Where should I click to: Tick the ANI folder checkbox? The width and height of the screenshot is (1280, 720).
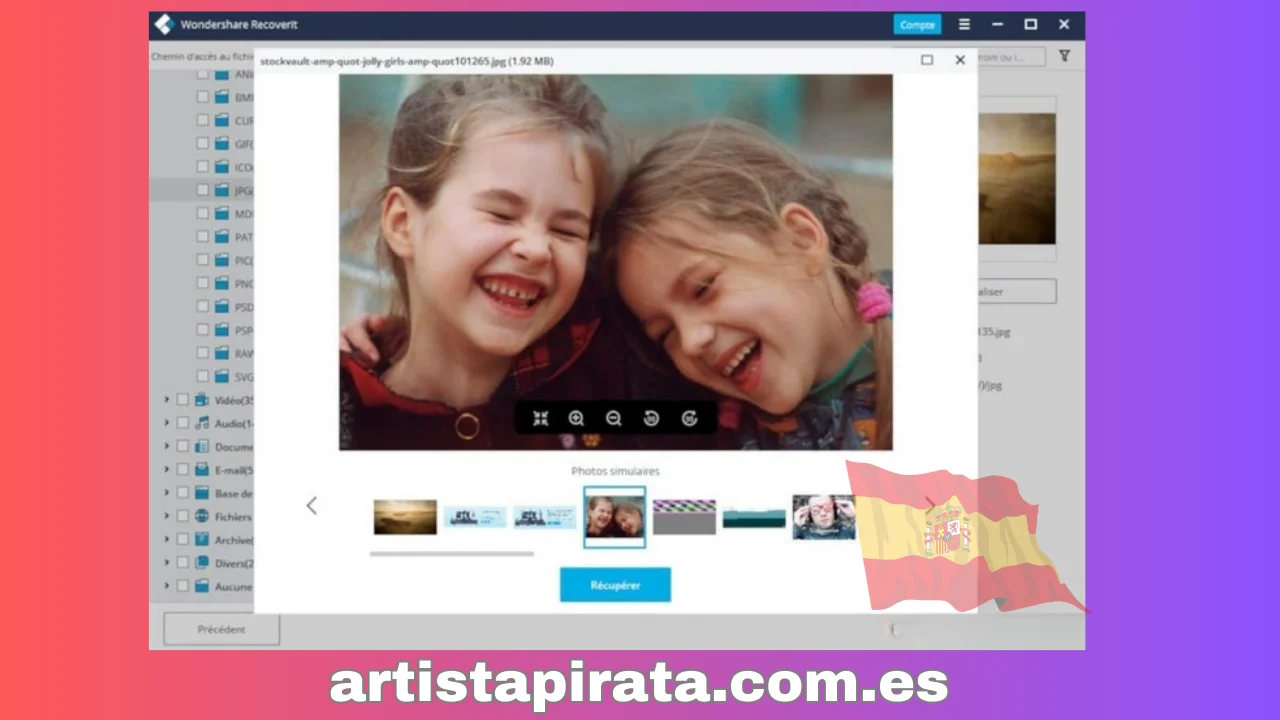point(203,74)
